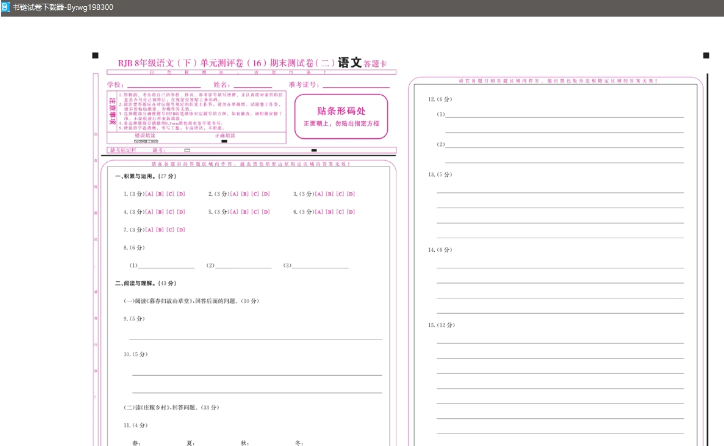Viewport: 724px width, 446px height.
Task: Click the 学校 blank line
Action: 164,86
